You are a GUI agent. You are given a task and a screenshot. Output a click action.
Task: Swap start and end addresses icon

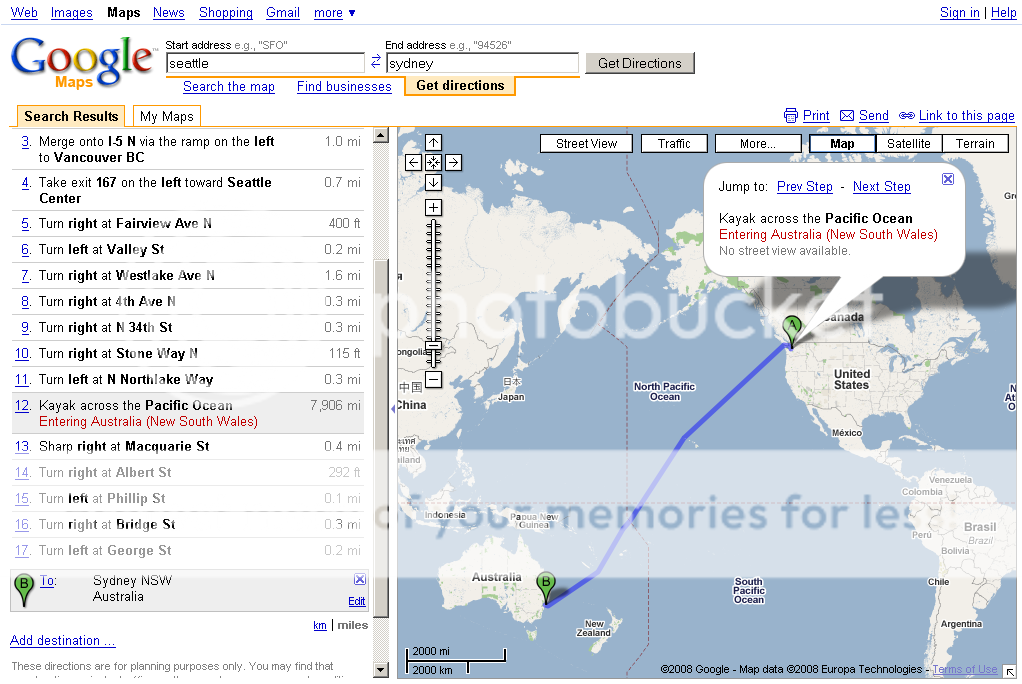[376, 63]
